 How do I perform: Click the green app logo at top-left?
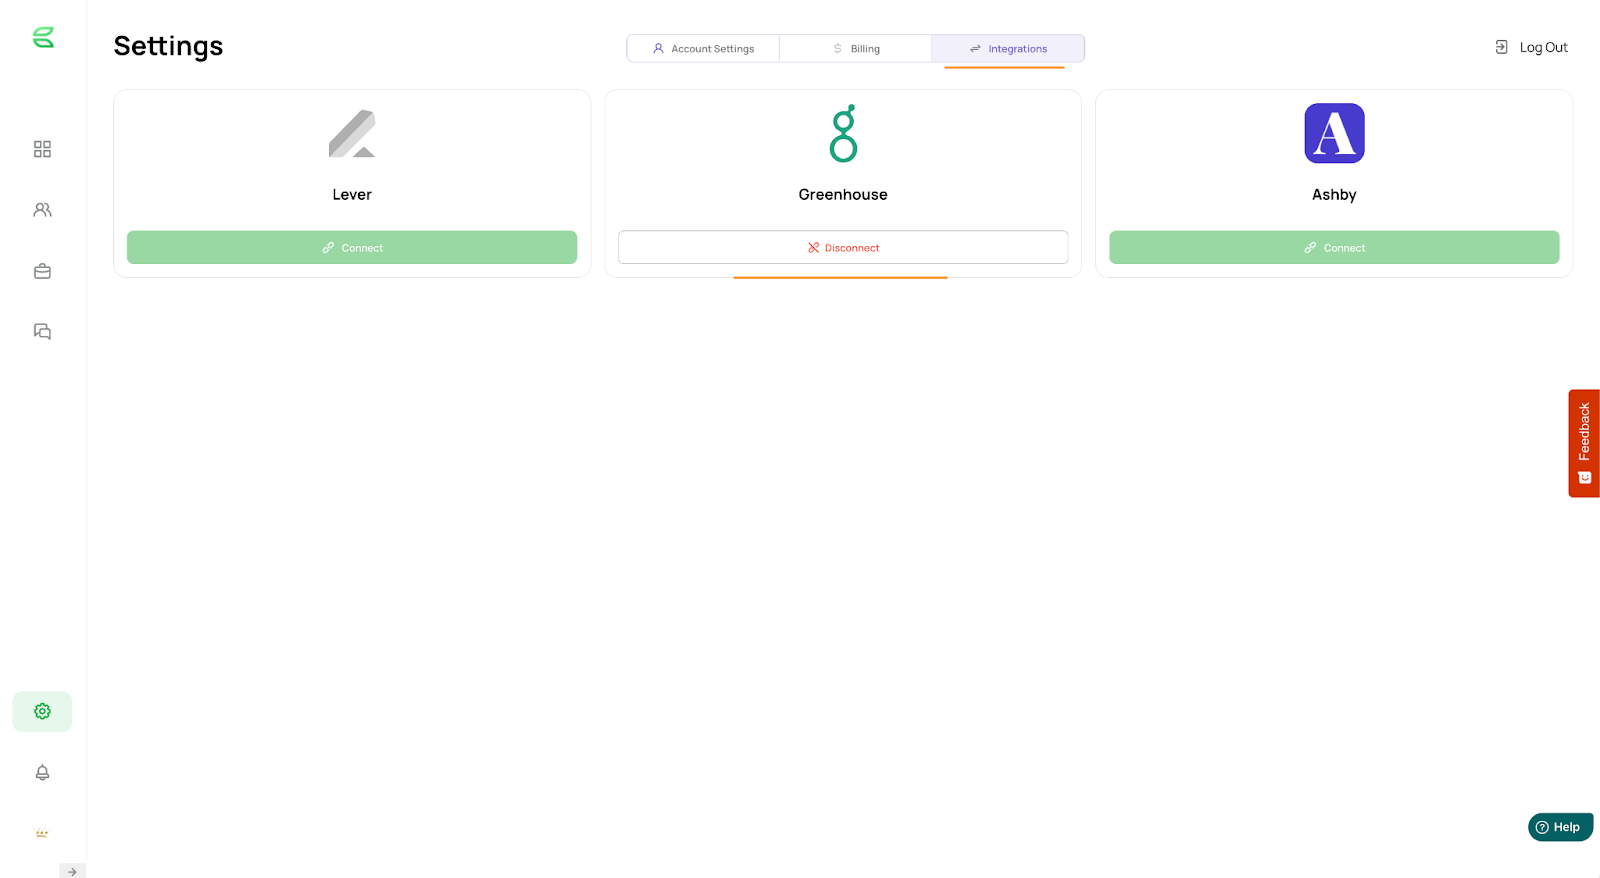pyautogui.click(x=43, y=38)
